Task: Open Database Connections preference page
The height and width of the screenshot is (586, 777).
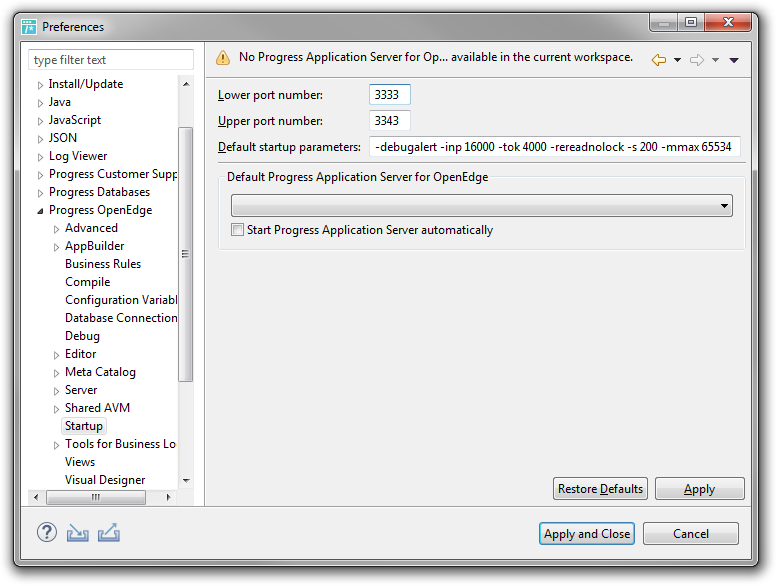Action: pos(121,318)
